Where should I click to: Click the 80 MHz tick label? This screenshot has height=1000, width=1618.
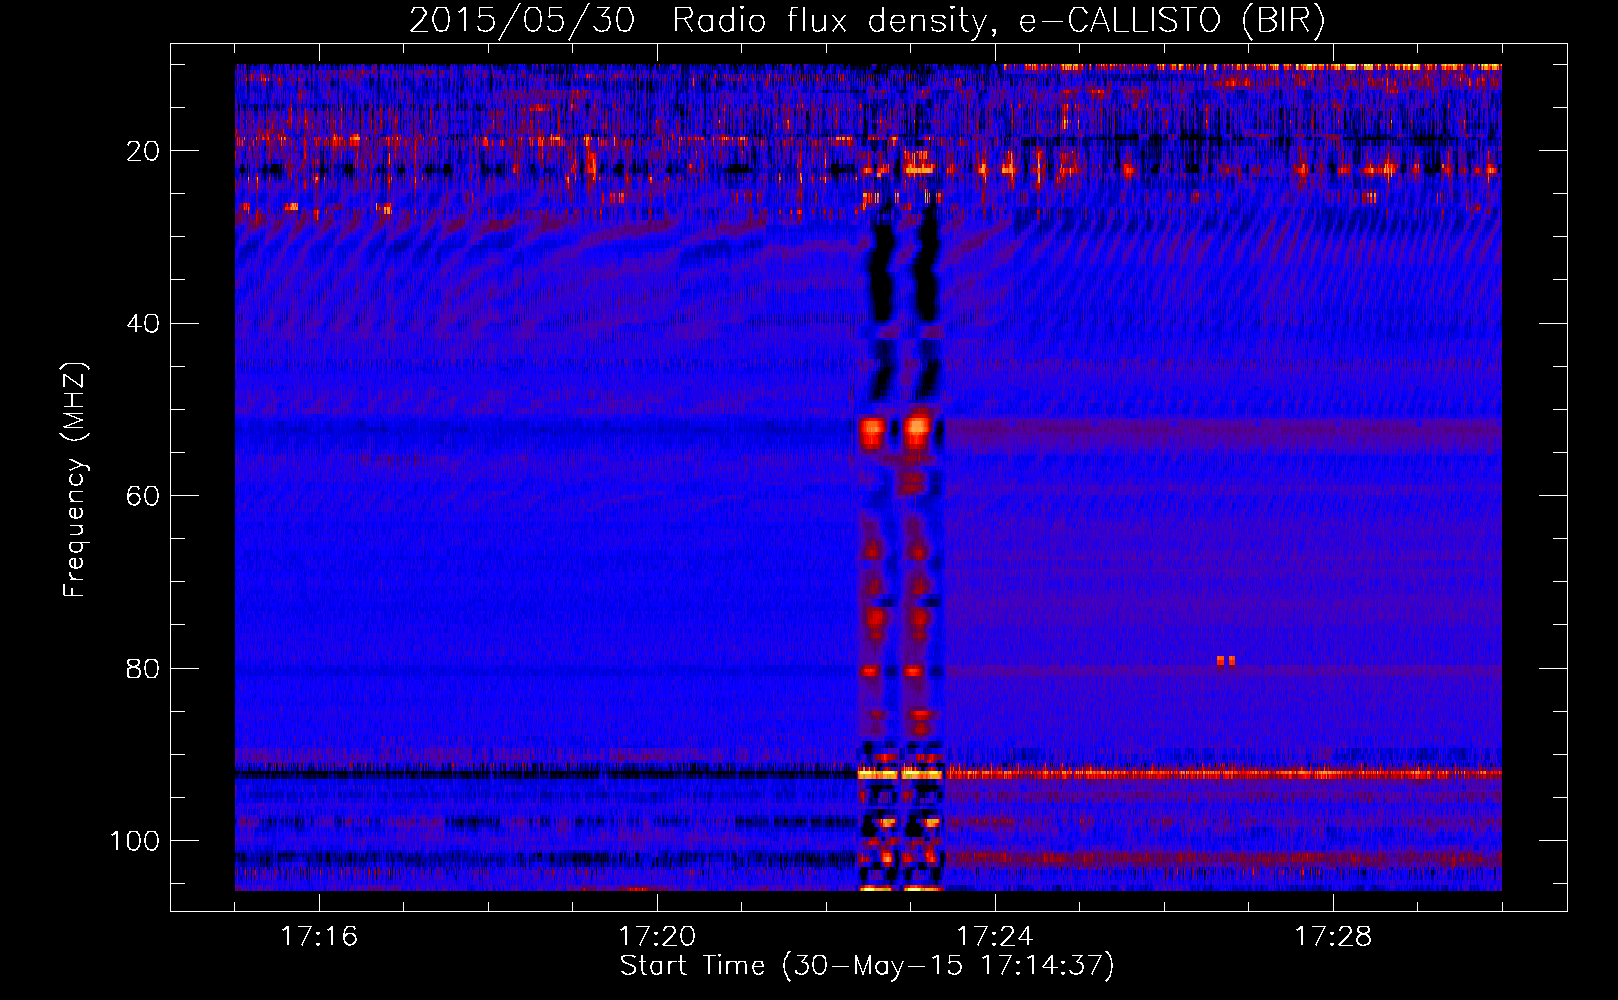point(144,669)
